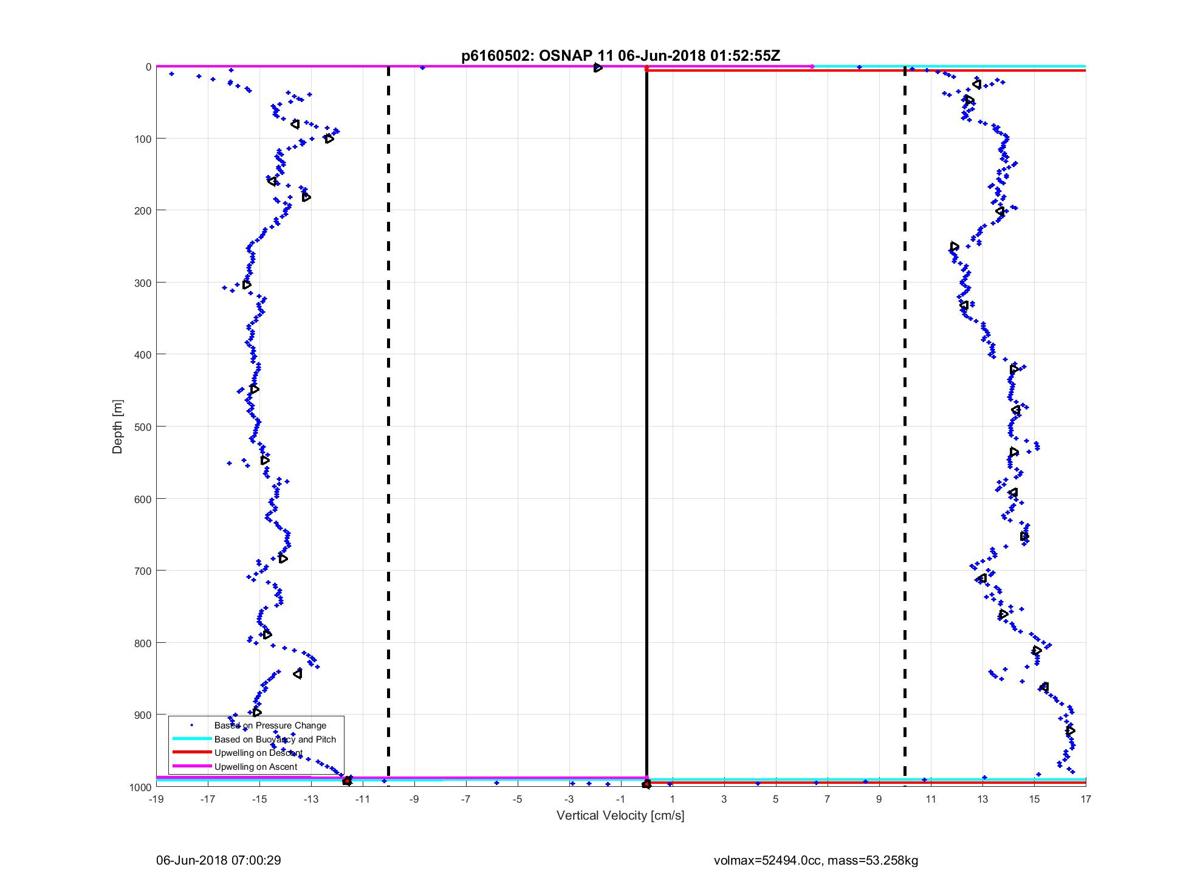Click x-axis tick label "-17"
Image resolution: width=1200 pixels, height=885 pixels.
click(x=207, y=800)
